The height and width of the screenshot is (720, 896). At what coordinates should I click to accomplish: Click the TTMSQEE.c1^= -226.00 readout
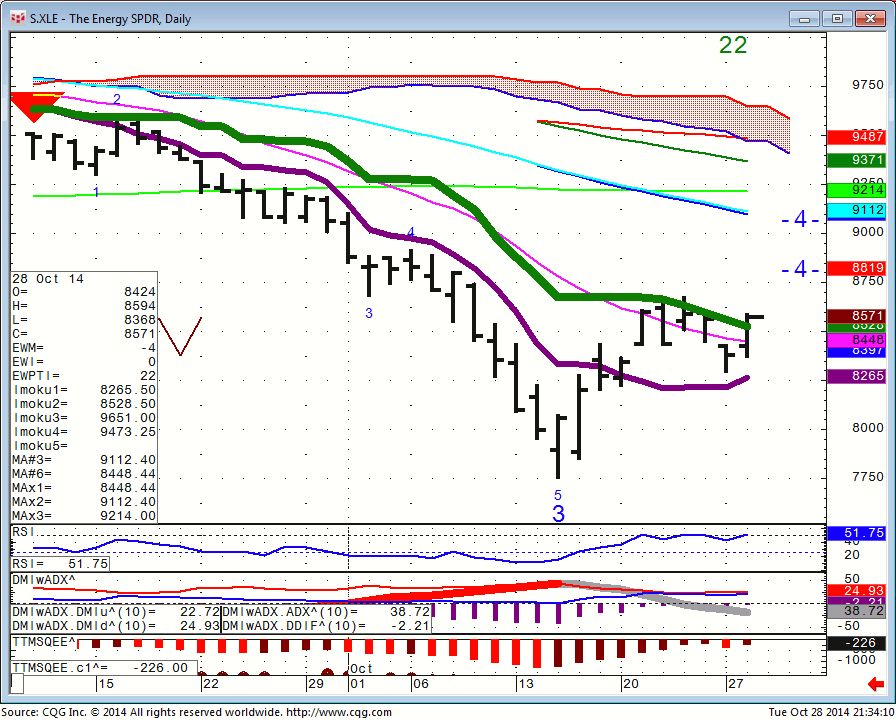click(x=105, y=667)
